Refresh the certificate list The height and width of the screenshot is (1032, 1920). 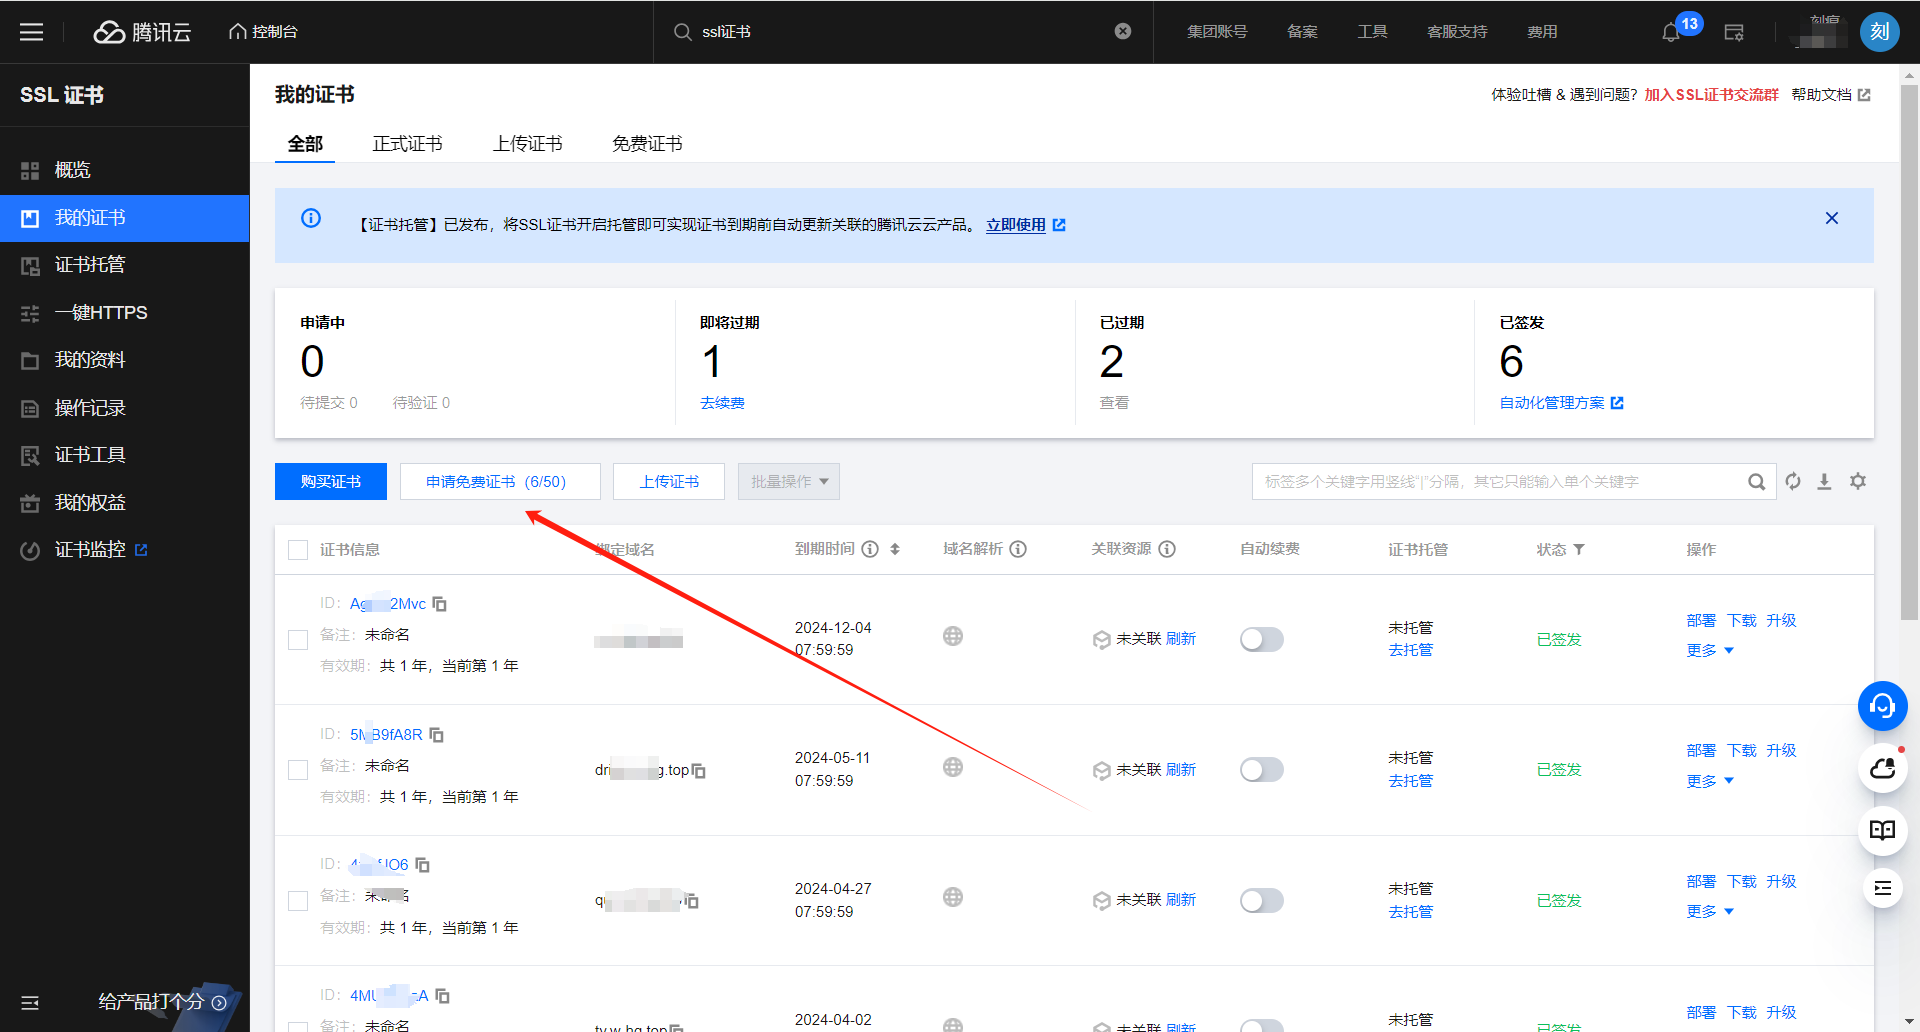(x=1793, y=482)
